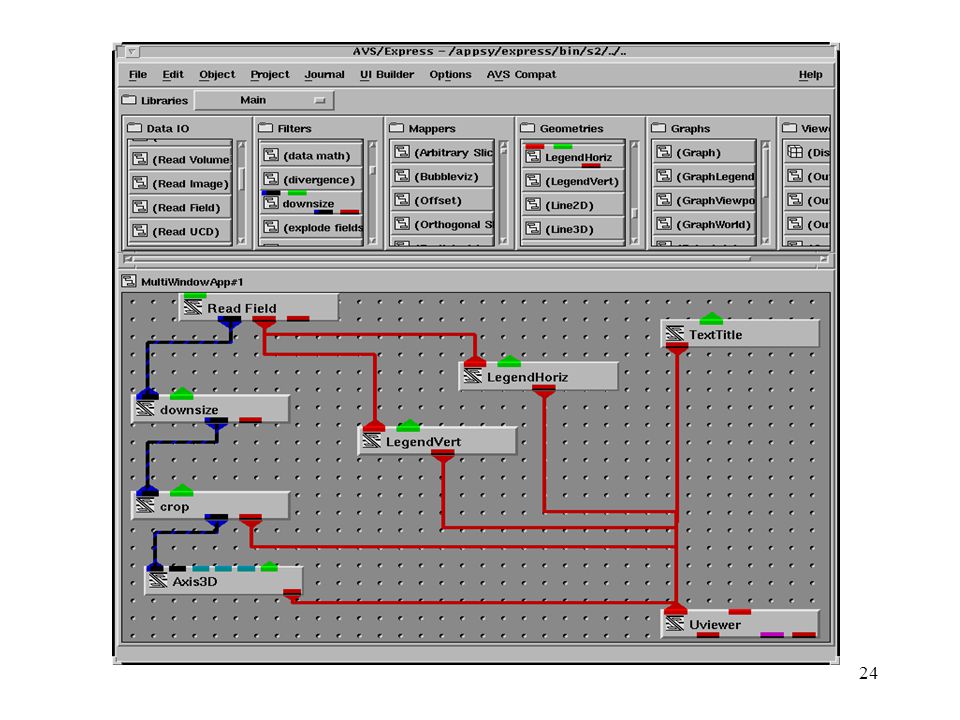Image resolution: width=960 pixels, height=720 pixels.
Task: Click the magenta port on Uviewer
Action: click(771, 634)
